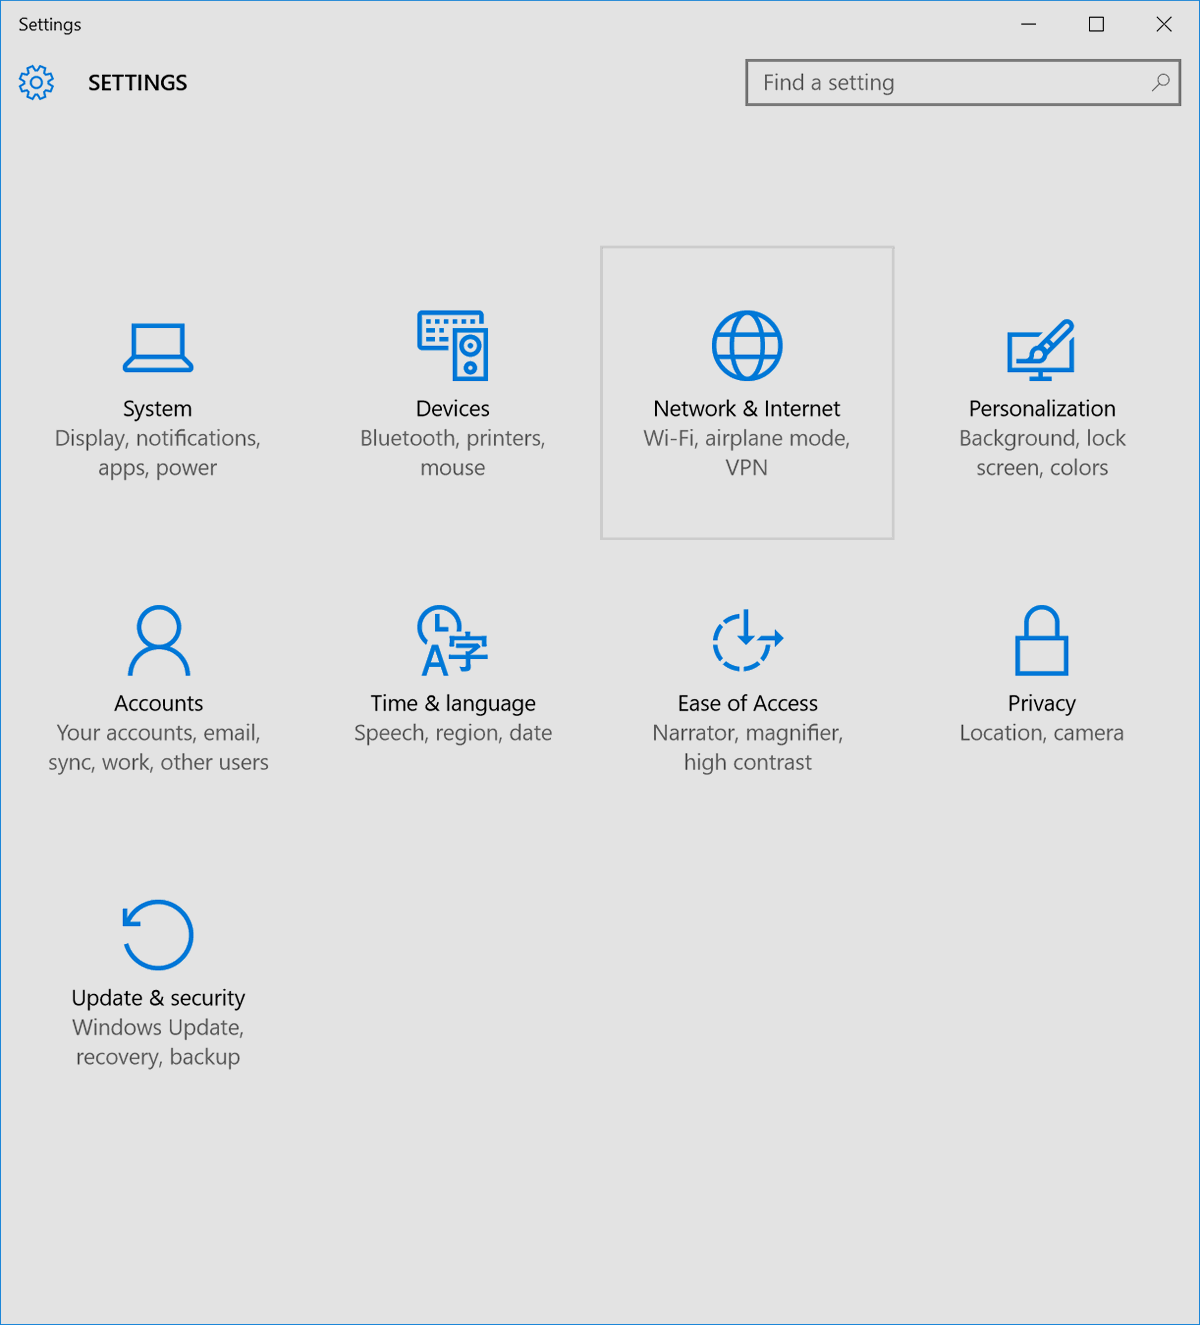The height and width of the screenshot is (1325, 1200).
Task: Click the 'Devices' tile title
Action: click(x=453, y=408)
